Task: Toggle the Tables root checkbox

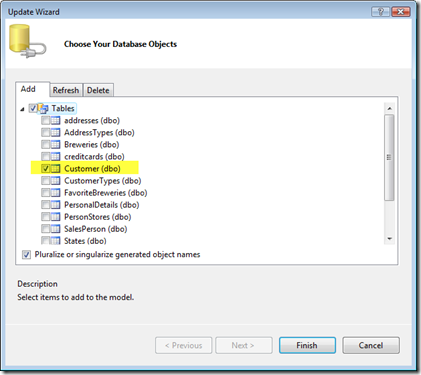Action: (33, 108)
